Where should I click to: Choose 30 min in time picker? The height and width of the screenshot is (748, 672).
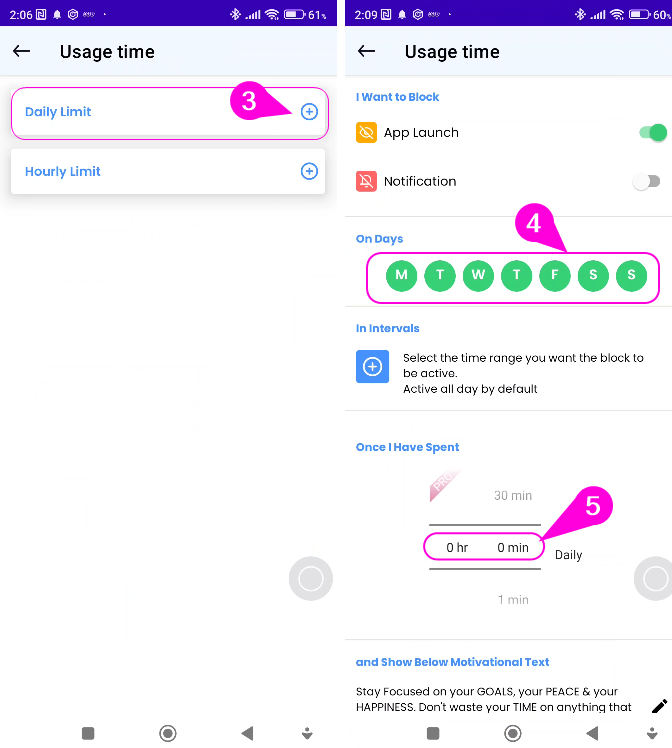(513, 496)
